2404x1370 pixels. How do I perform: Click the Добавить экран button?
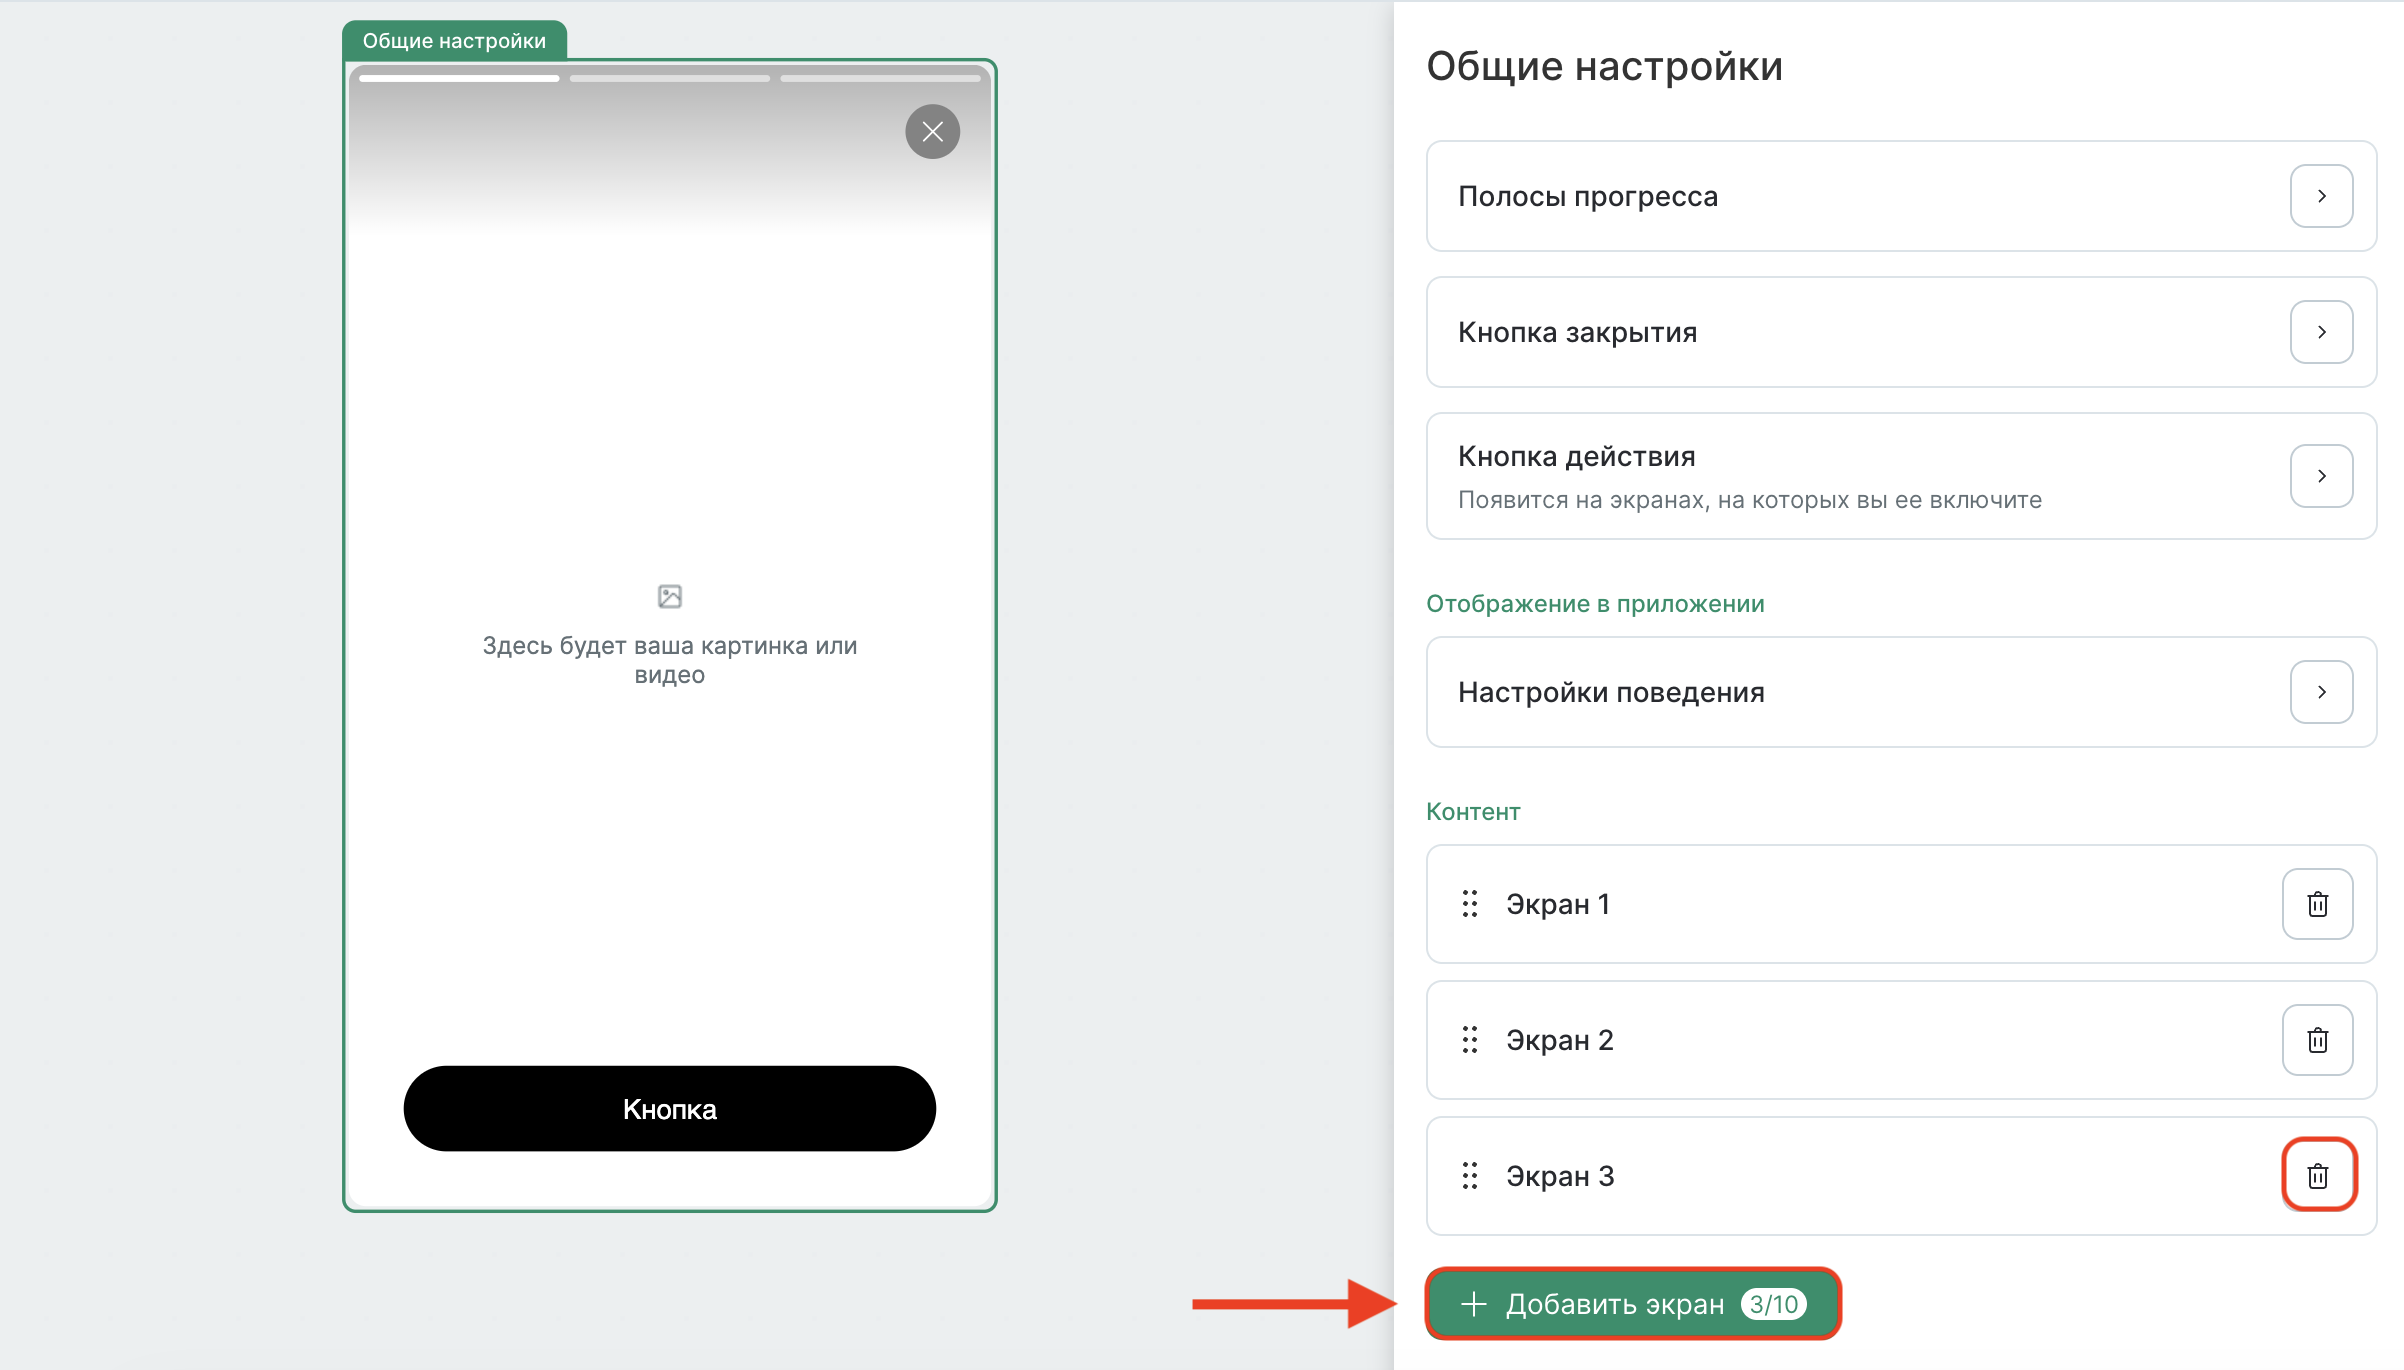1632,1304
